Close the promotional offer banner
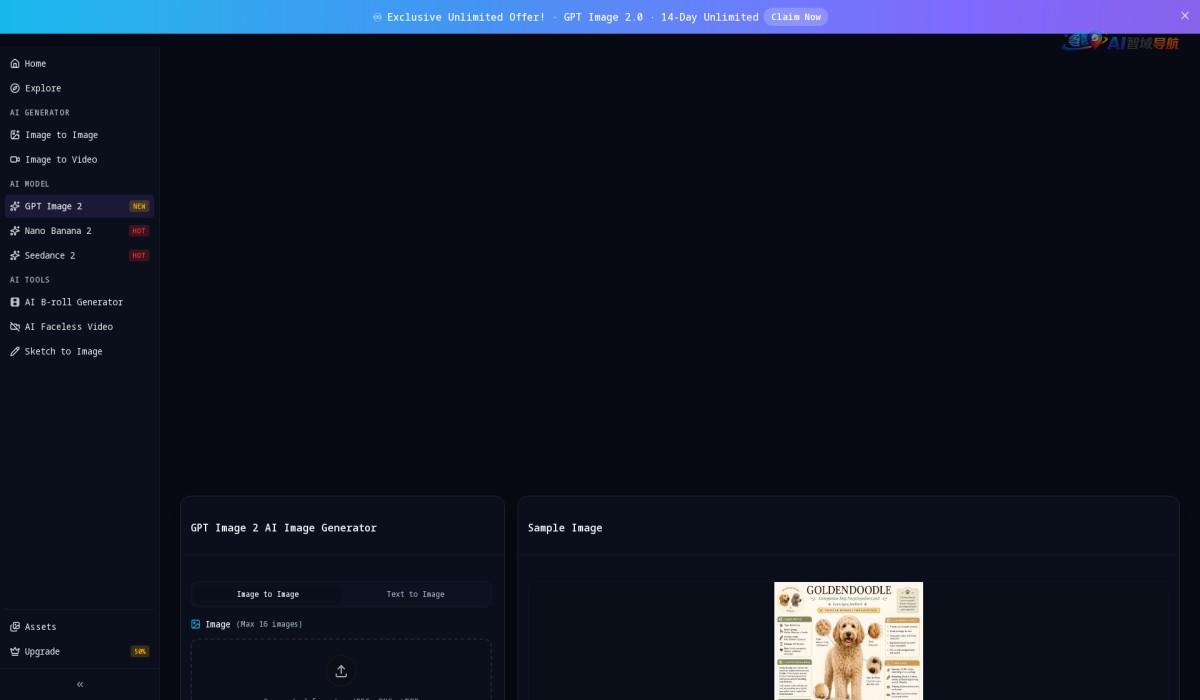This screenshot has width=1200, height=700. pyautogui.click(x=1185, y=15)
